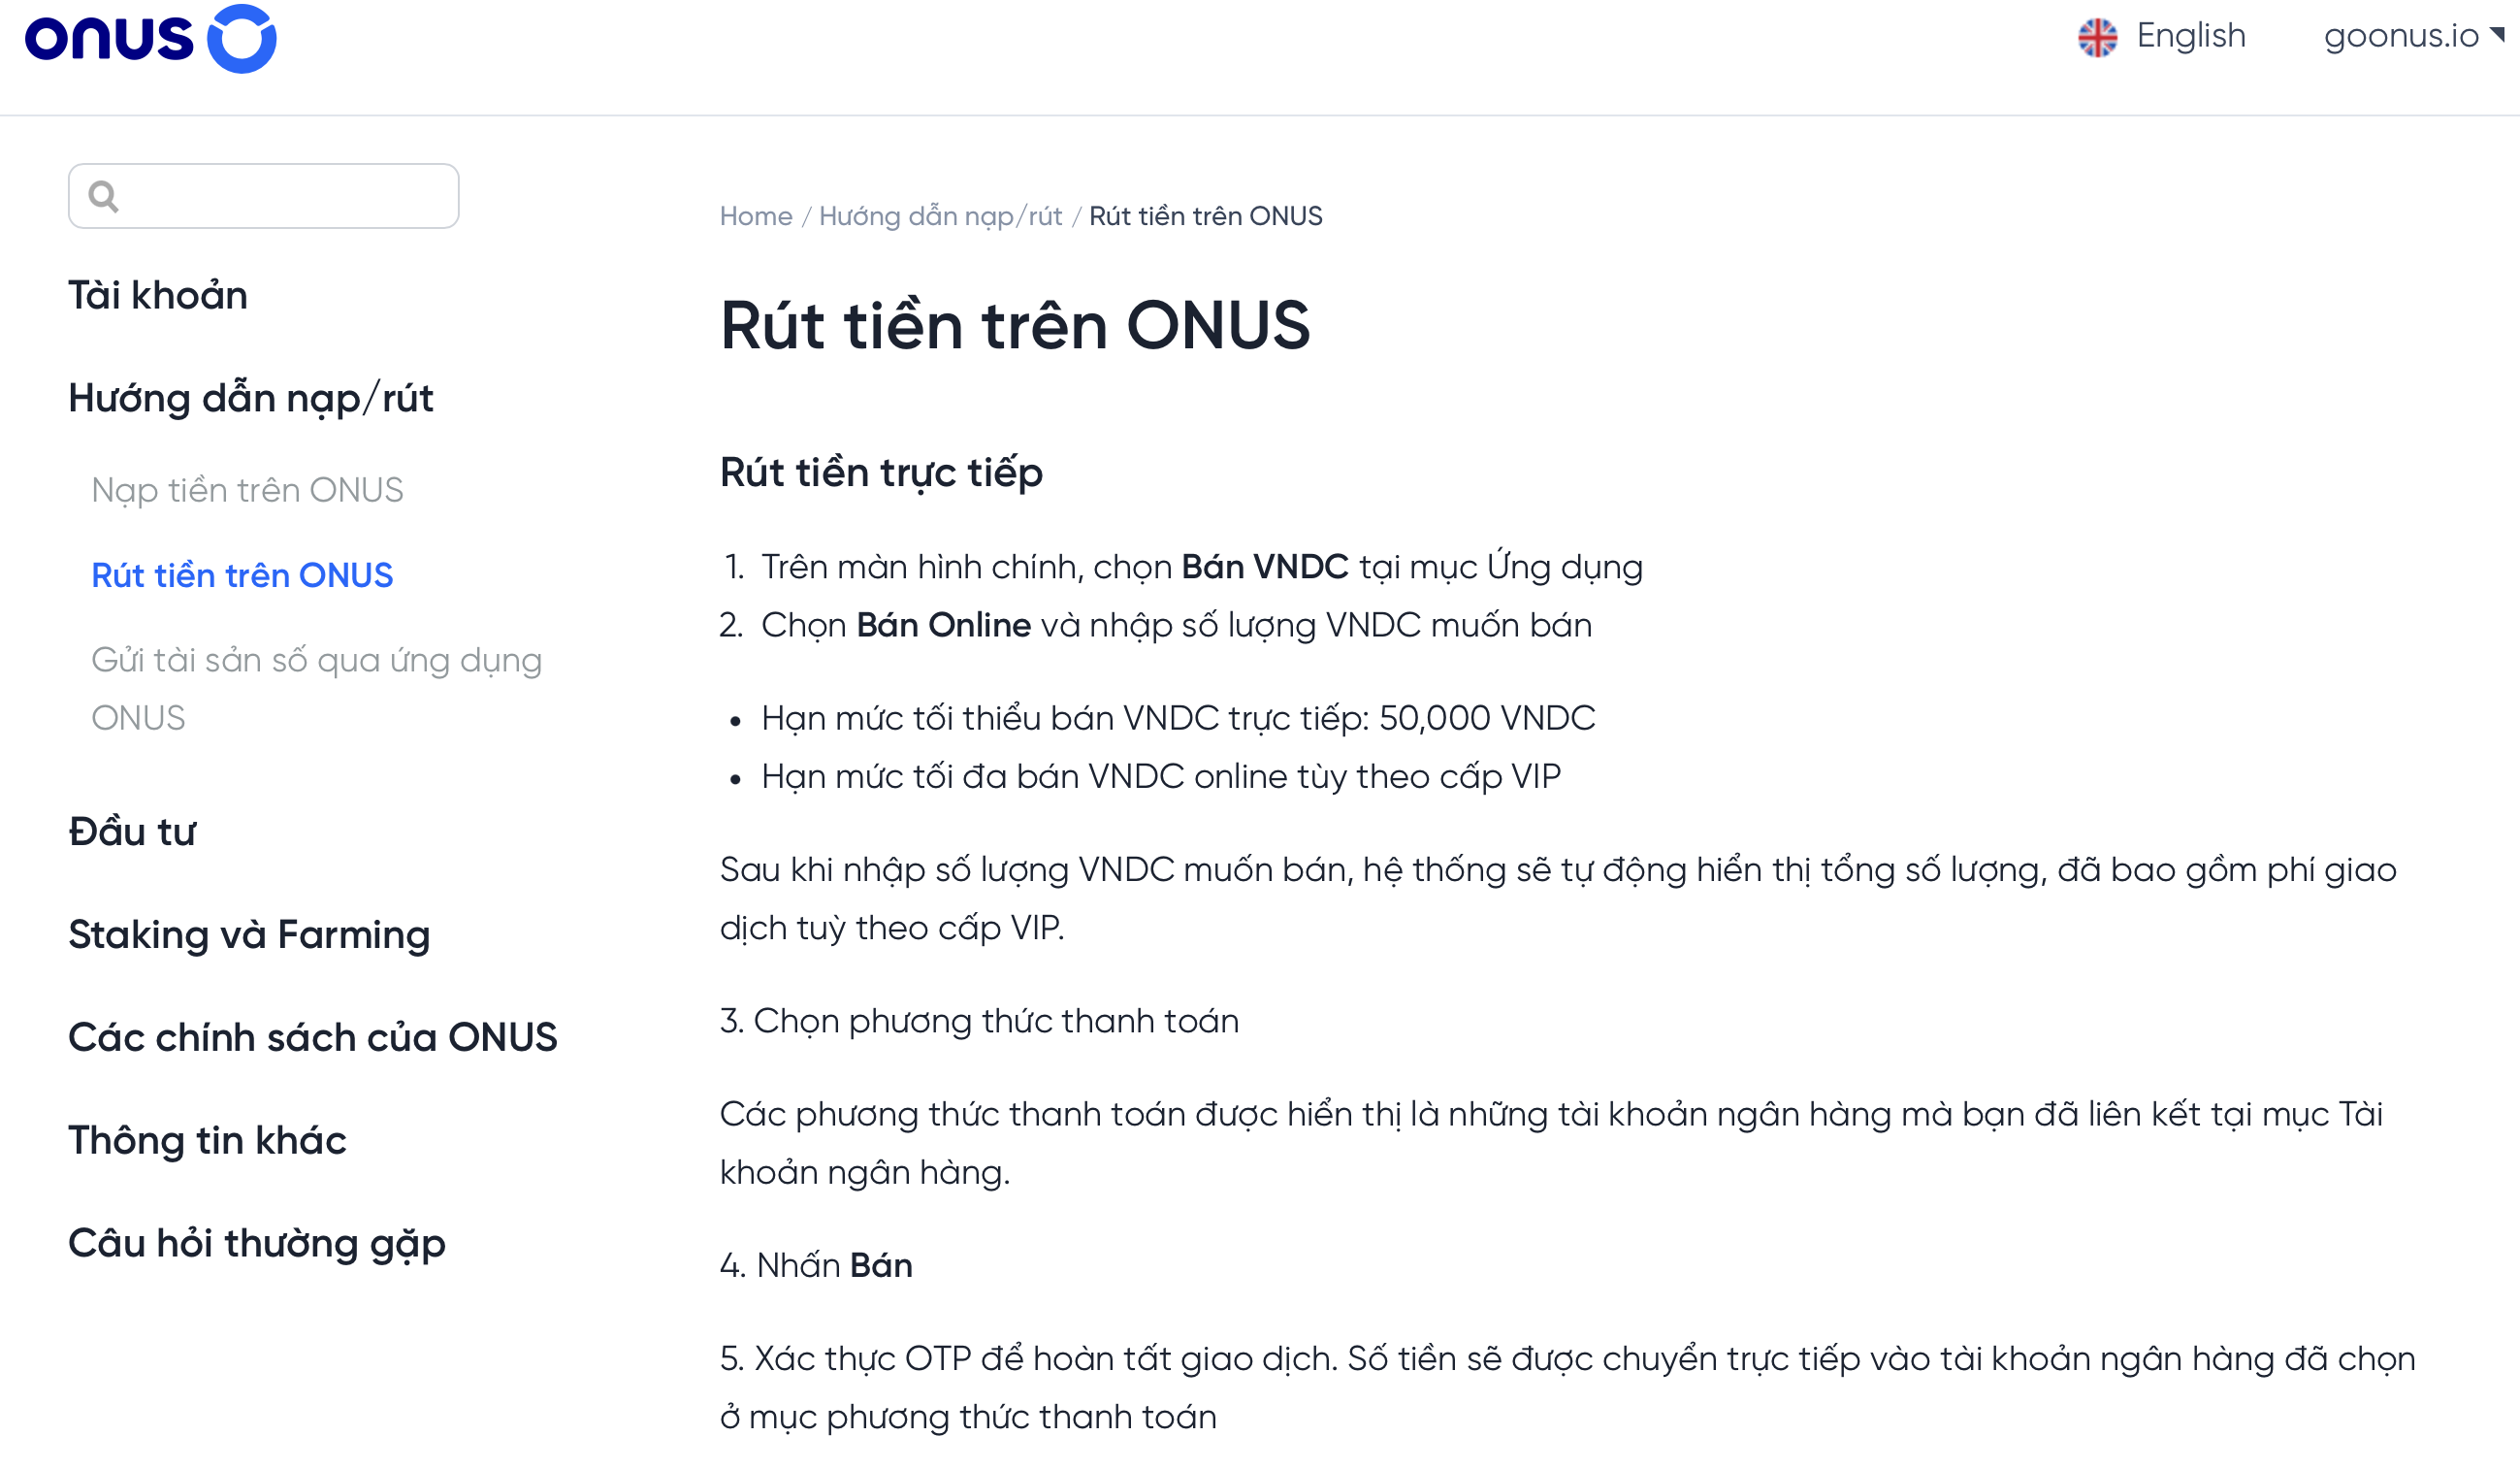
Task: Open Nạp tiền trên ONUS article
Action: [247, 490]
